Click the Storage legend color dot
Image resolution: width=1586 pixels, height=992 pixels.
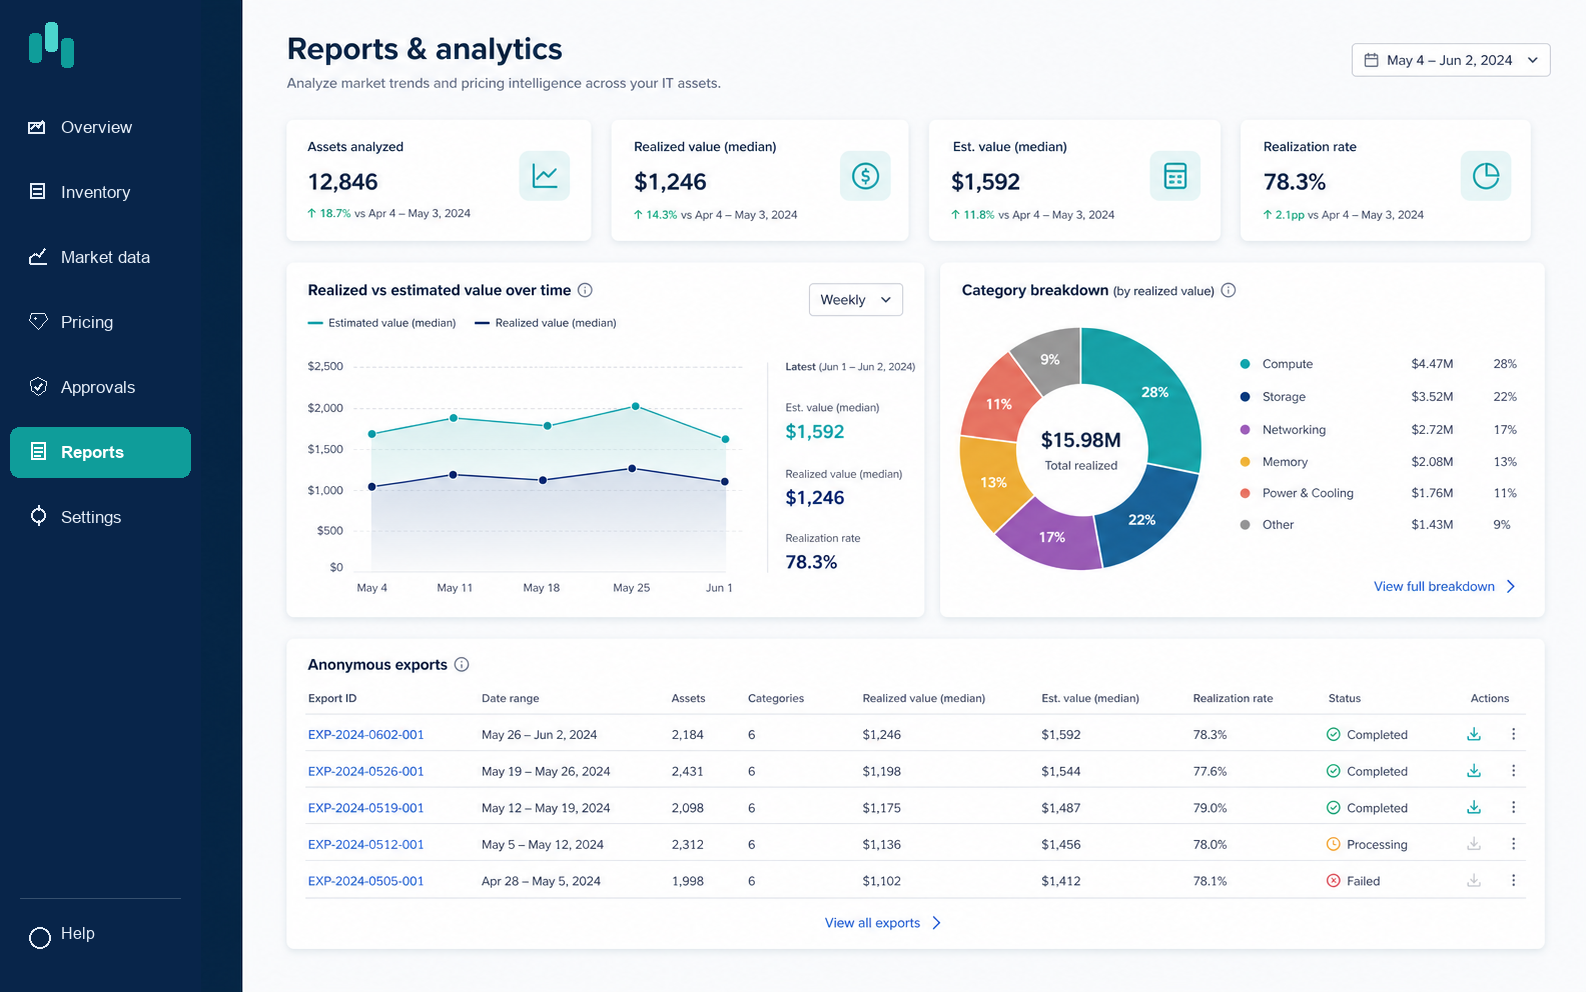1245,397
